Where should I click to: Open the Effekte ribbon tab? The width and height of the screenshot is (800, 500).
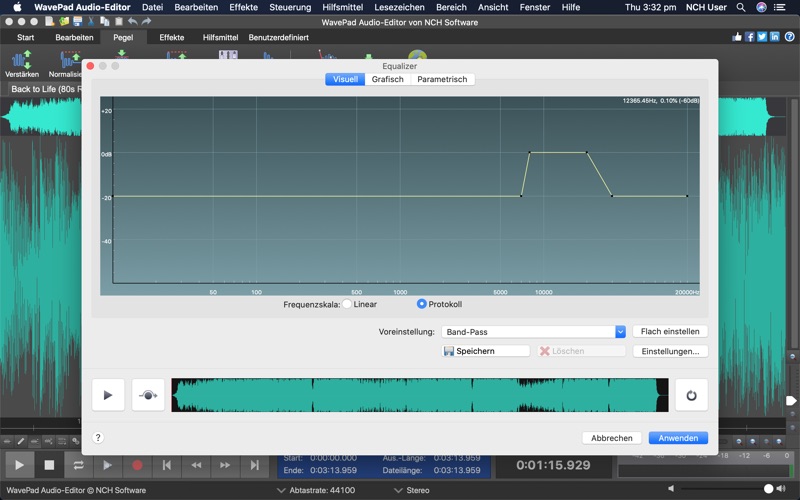click(x=171, y=37)
